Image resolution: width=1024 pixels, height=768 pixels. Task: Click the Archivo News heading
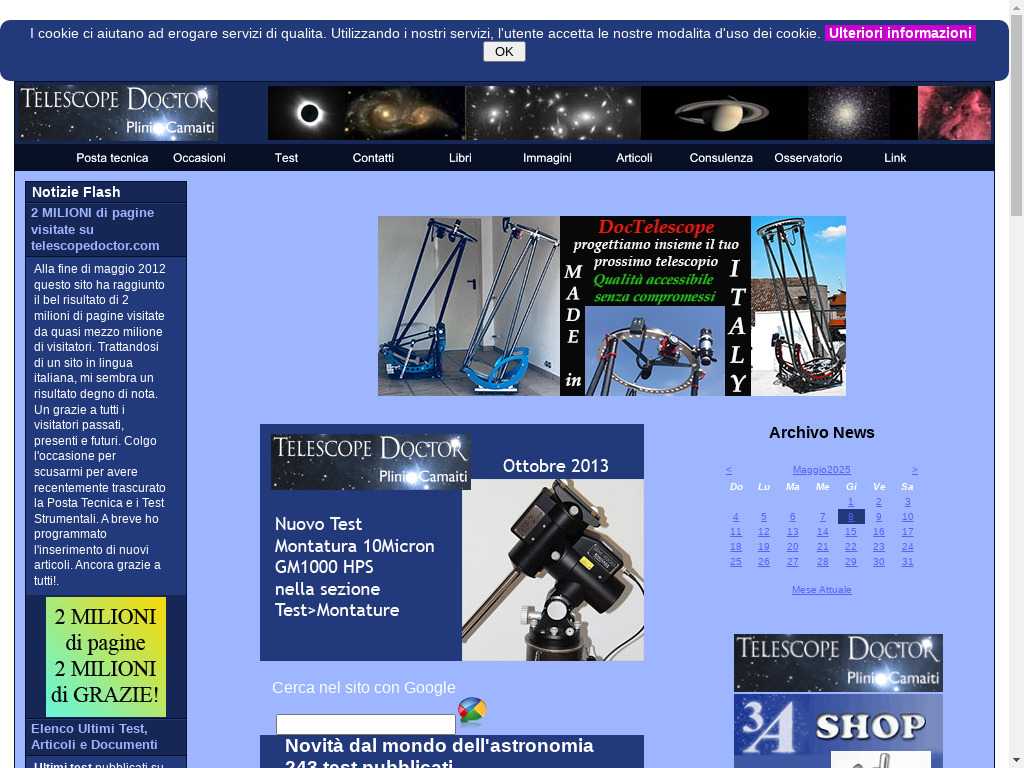tap(822, 432)
